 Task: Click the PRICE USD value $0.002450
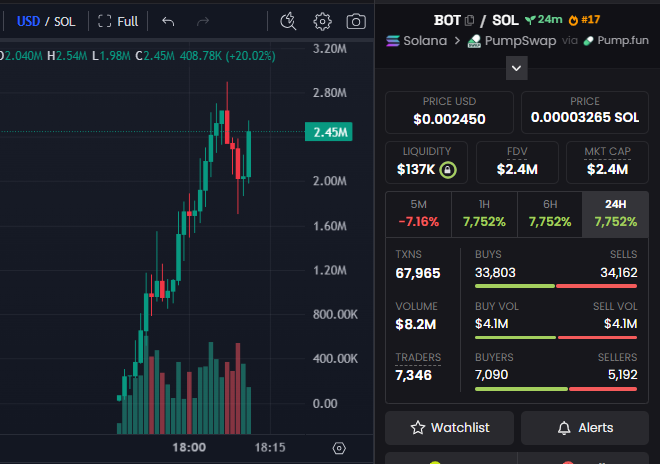pyautogui.click(x=449, y=119)
